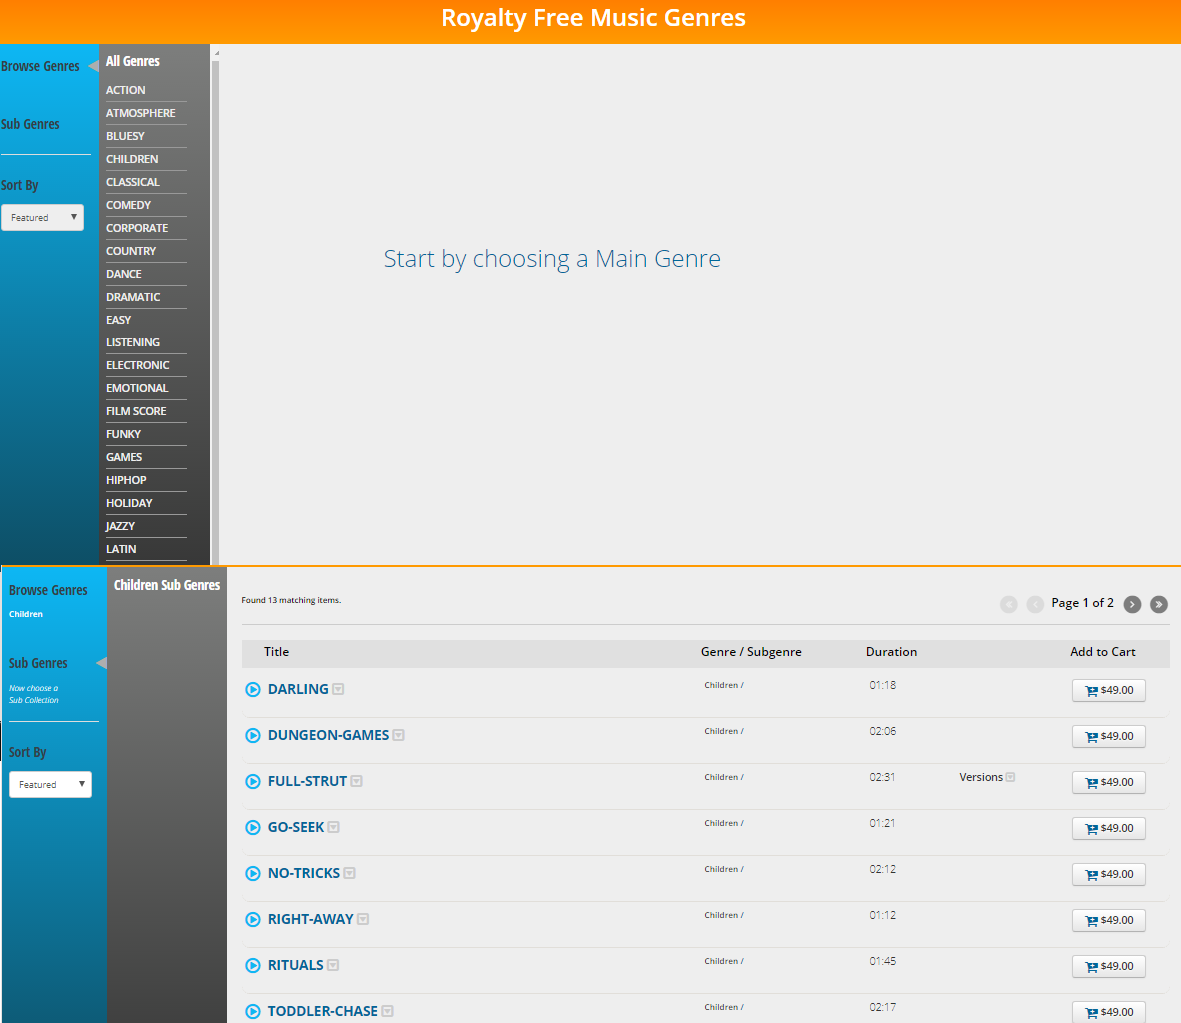Image resolution: width=1181 pixels, height=1023 pixels.
Task: Pick the ELECTRONIC genre
Action: [x=138, y=365]
